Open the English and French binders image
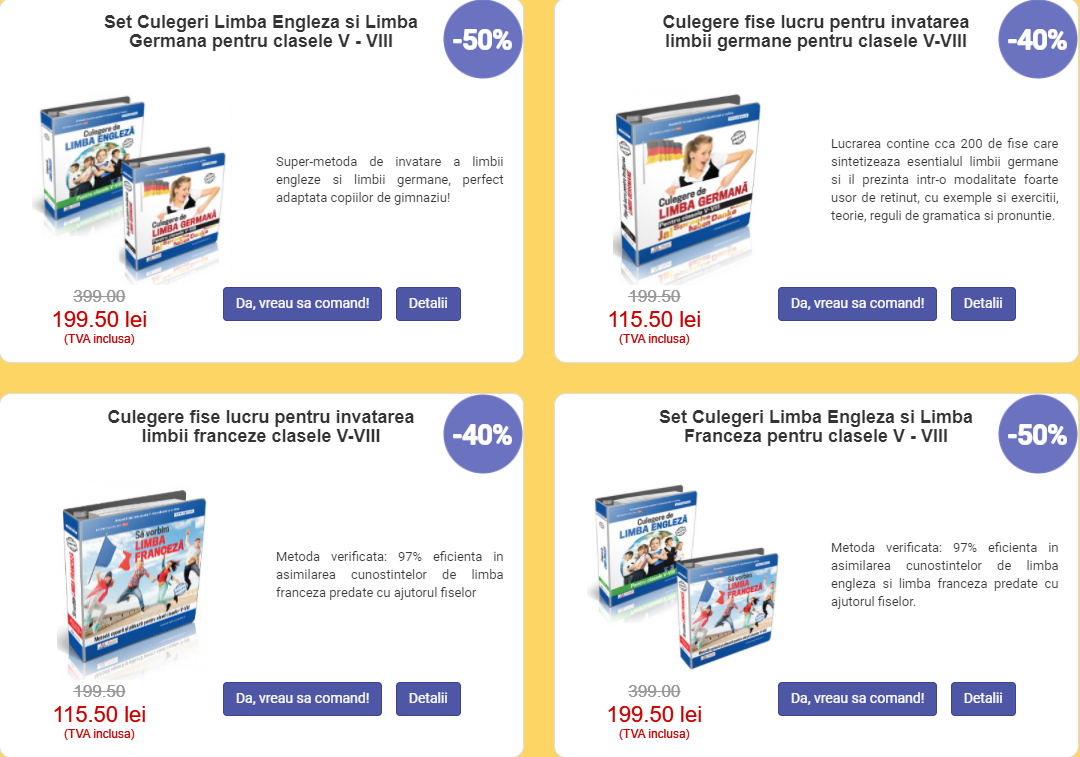1080x757 pixels. [684, 577]
